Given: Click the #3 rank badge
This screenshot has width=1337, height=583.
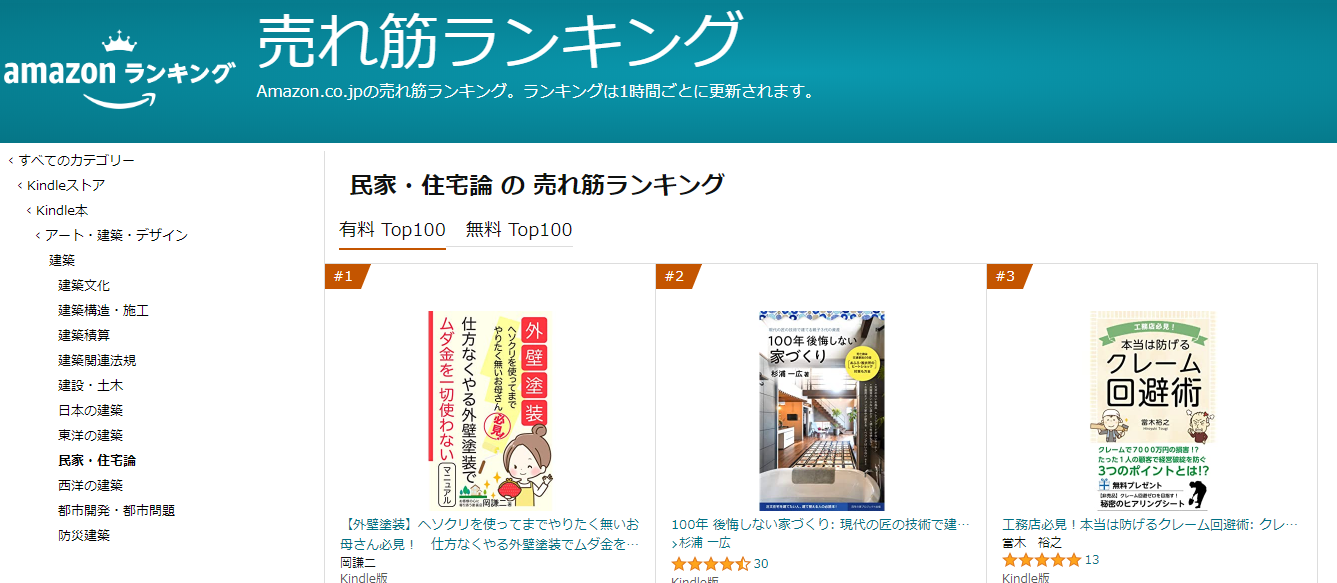Looking at the screenshot, I should [x=1008, y=276].
